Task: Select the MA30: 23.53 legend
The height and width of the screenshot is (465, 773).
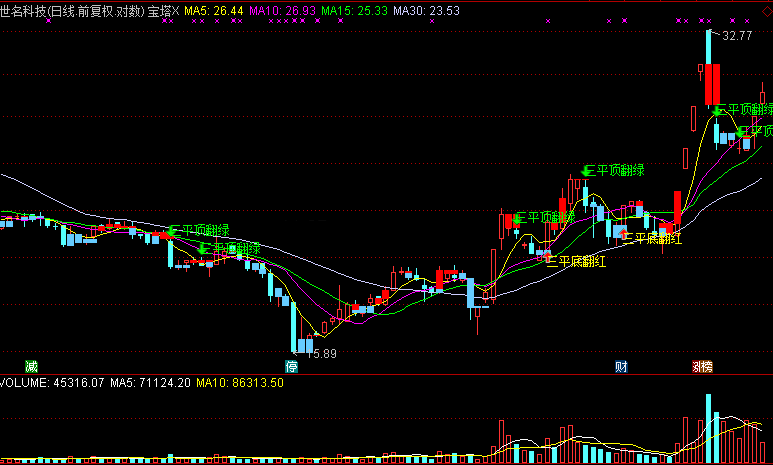Action: click(x=426, y=11)
